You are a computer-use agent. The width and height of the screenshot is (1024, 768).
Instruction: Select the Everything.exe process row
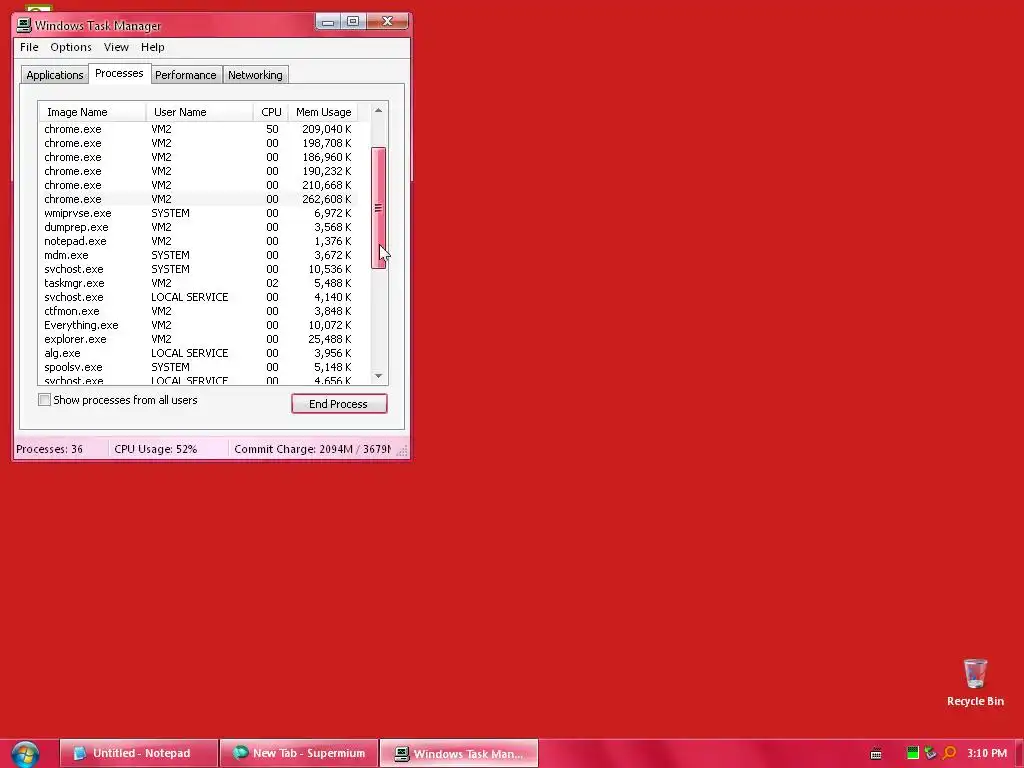pos(198,325)
